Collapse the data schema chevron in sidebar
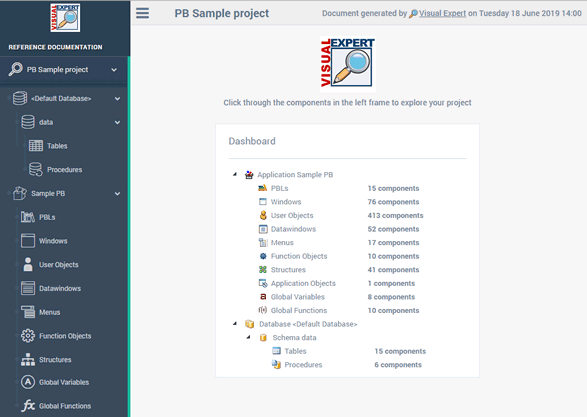This screenshot has height=417, width=587. [x=118, y=122]
